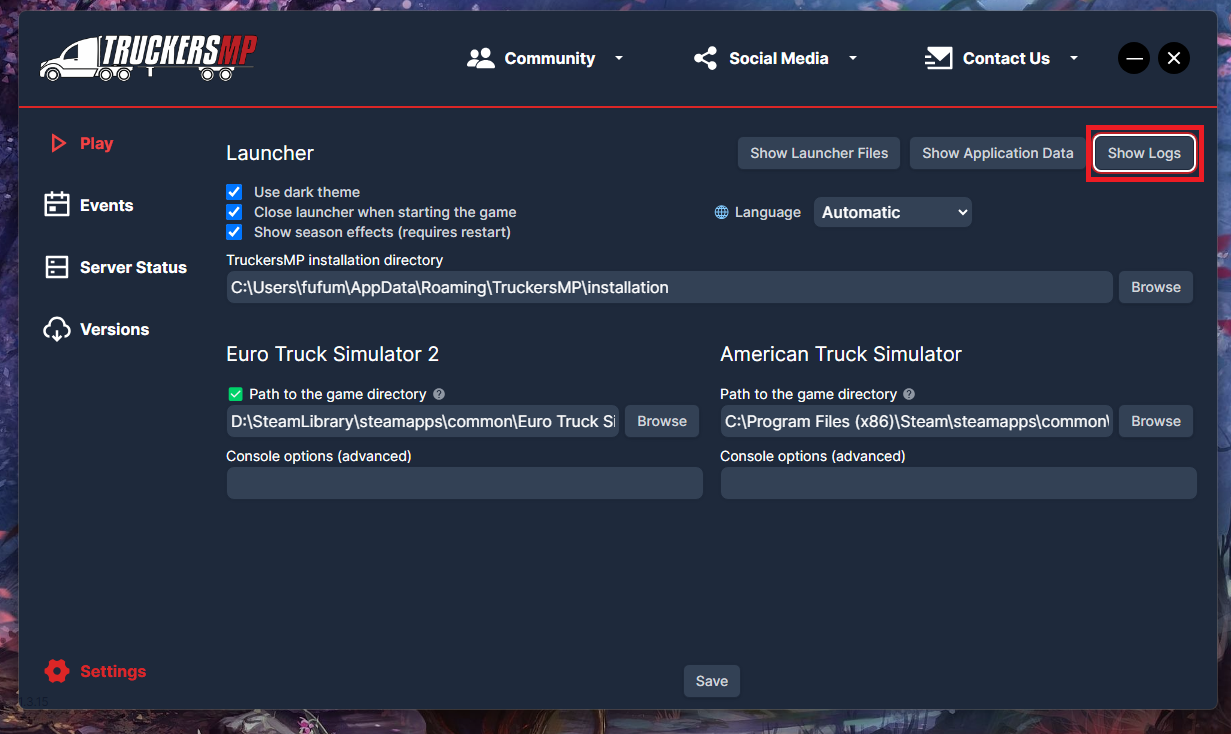Open the Language dropdown set to Automatic
Viewport: 1231px width, 734px height.
tap(893, 212)
